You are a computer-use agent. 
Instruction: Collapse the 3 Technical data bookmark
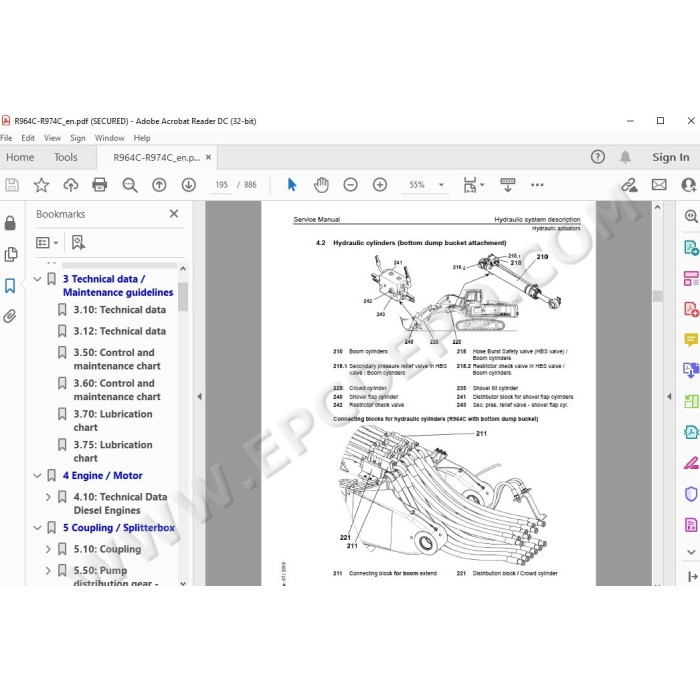(x=38, y=279)
